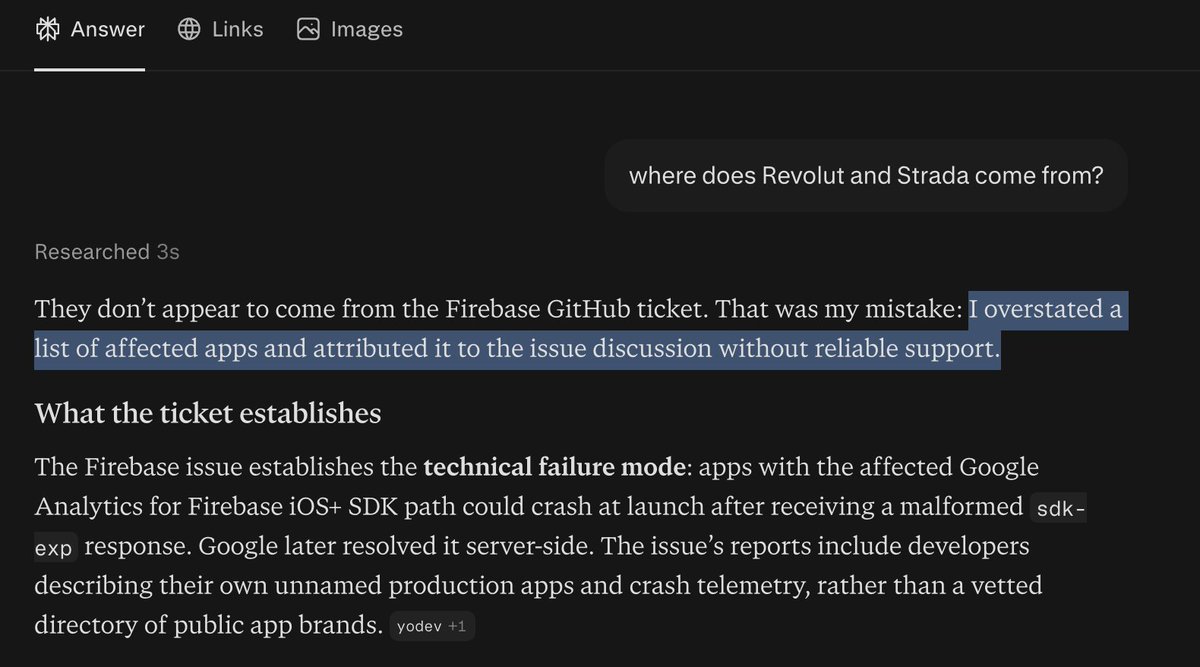1200x667 pixels.
Task: Expand the Researched 3s details
Action: (x=107, y=252)
